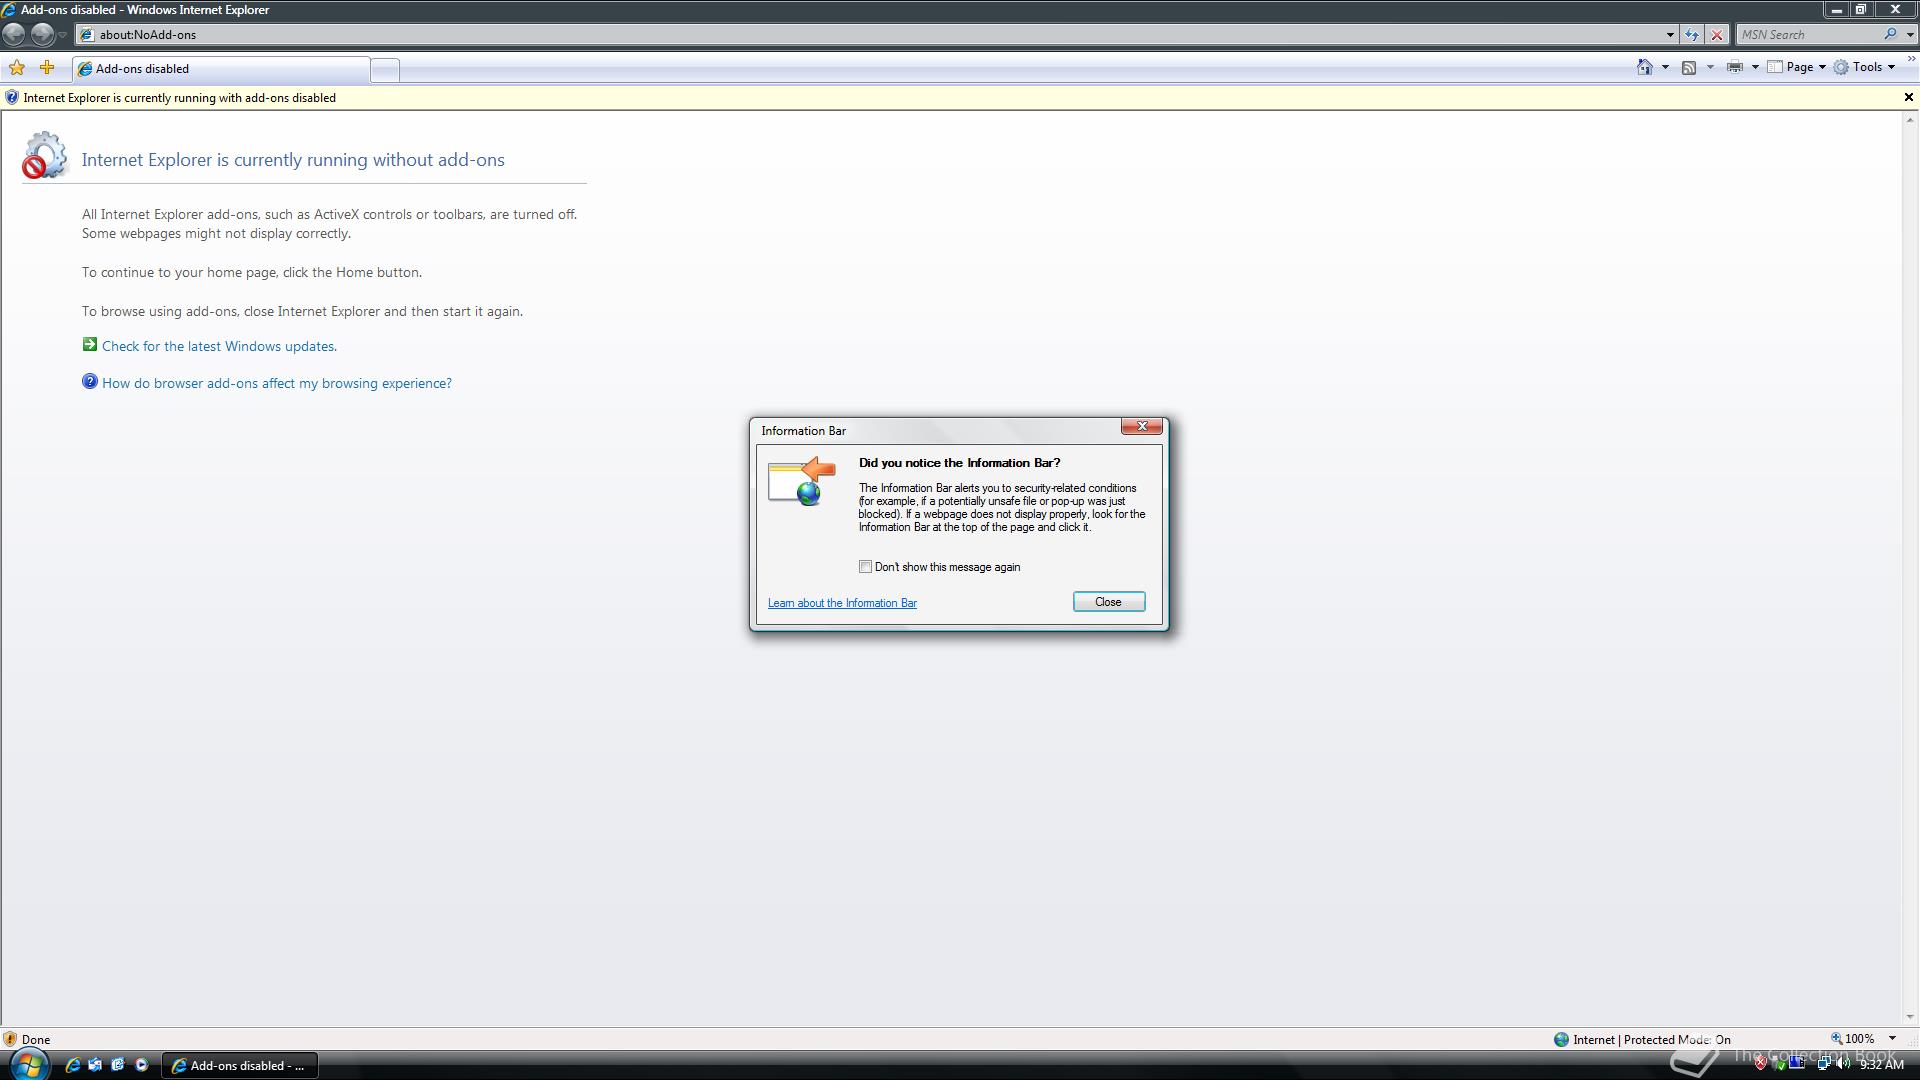Expand the Home button dropdown arrow
Screen dimensions: 1920x1080
click(x=1664, y=67)
